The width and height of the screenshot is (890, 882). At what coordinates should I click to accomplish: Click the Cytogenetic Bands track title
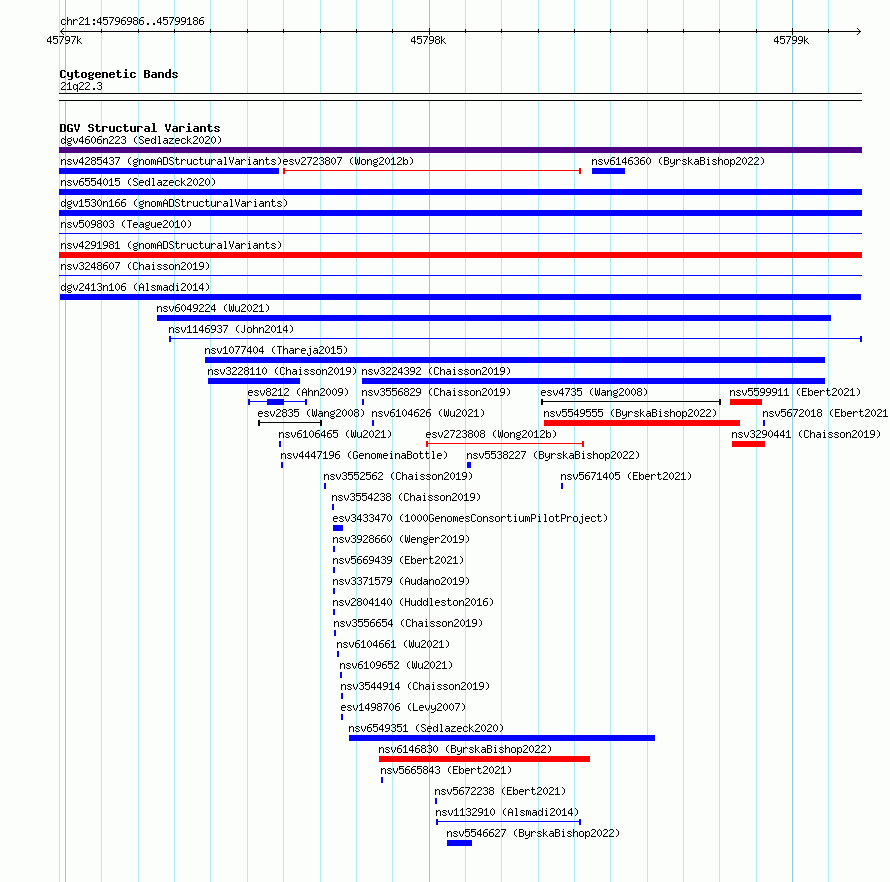click(x=119, y=74)
